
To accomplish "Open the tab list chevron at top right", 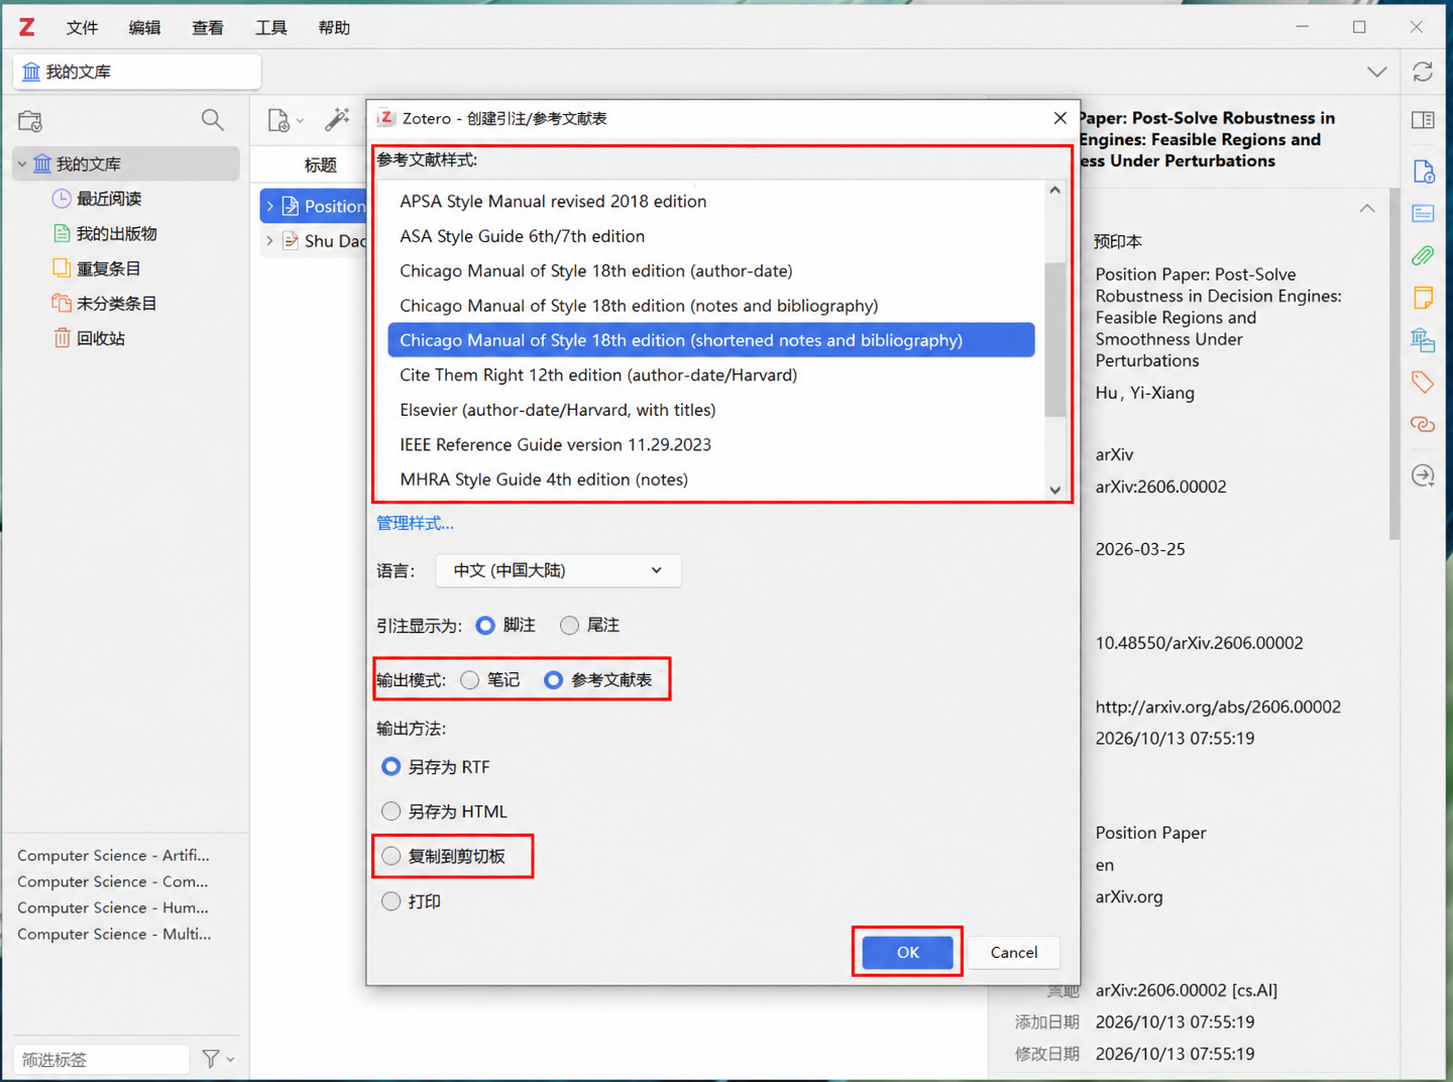I will tap(1377, 72).
